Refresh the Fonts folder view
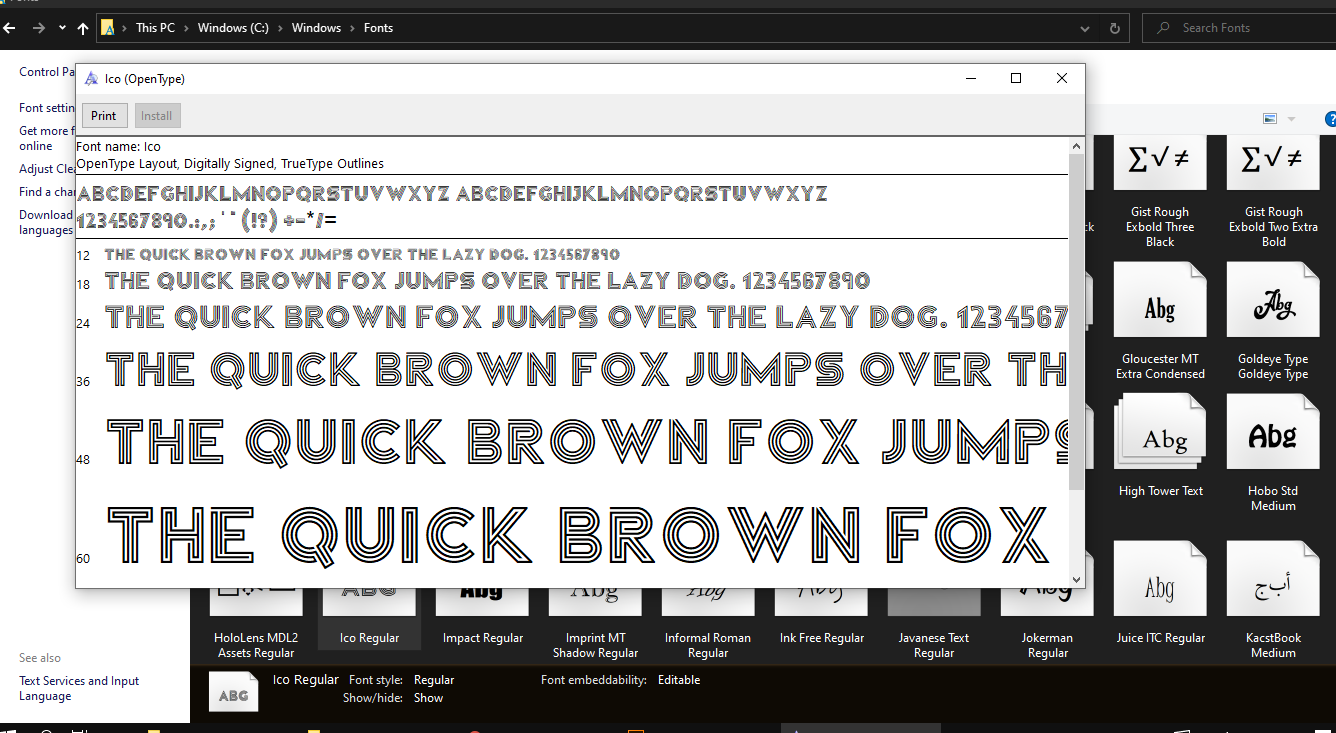1336x733 pixels. [x=1115, y=28]
